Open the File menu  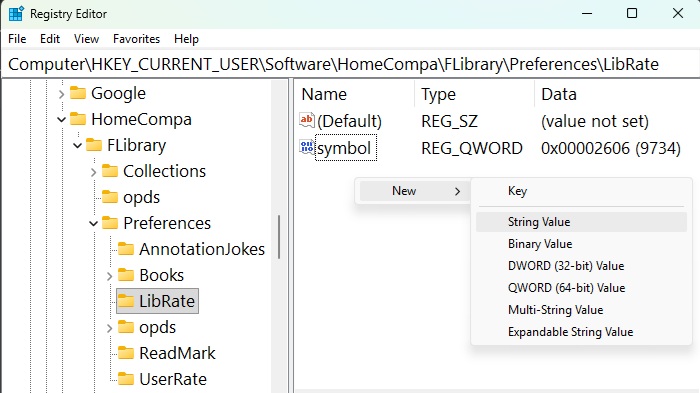click(17, 39)
